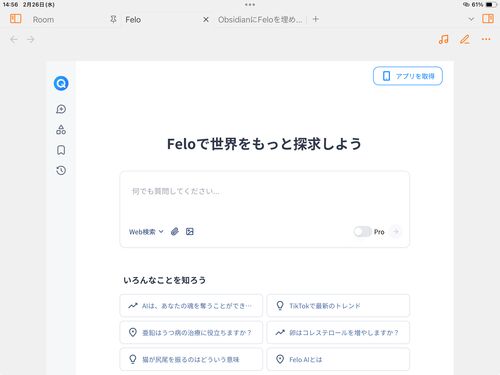Image resolution: width=500 pixels, height=375 pixels.
Task: Open the right sidebar panel icon
Action: [x=488, y=19]
